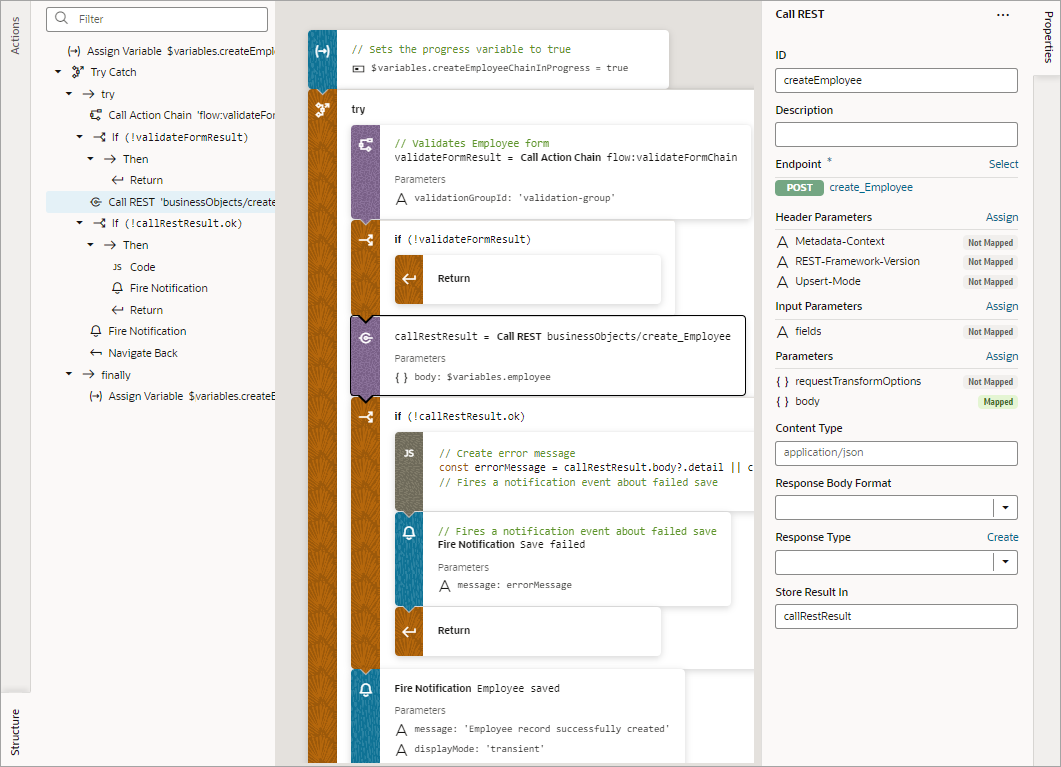Select Call REST businessObjects row in tree
This screenshot has height=767, width=1061.
160,202
